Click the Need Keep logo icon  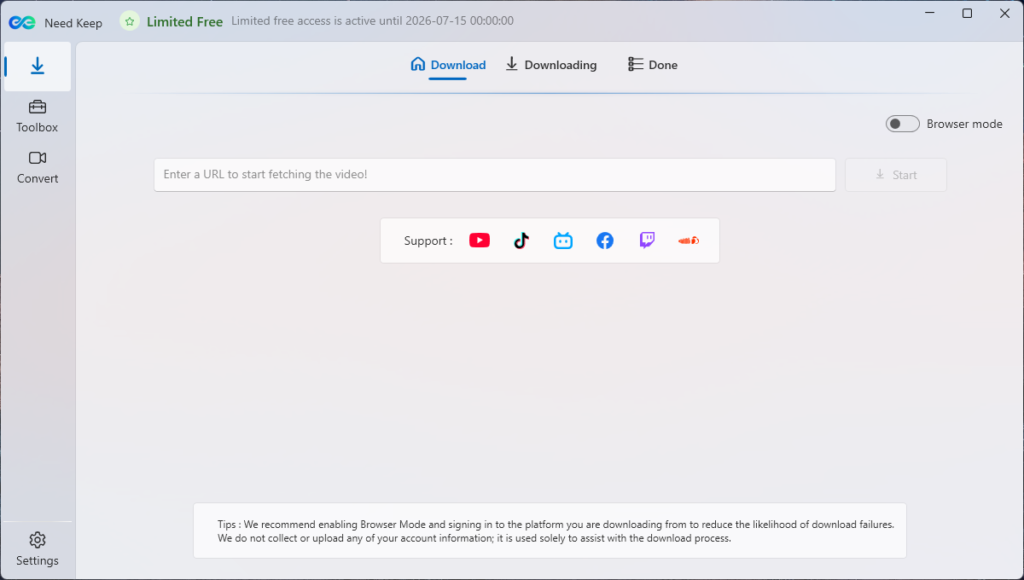coord(22,22)
